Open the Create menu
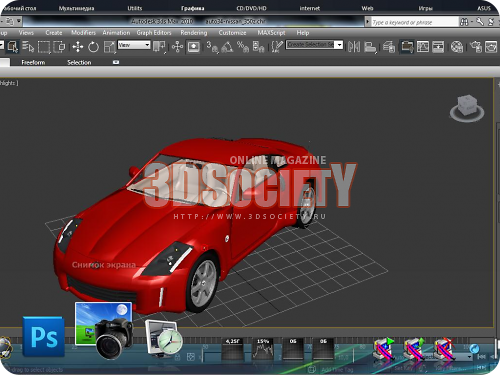The width and height of the screenshot is (500, 375). click(x=54, y=33)
